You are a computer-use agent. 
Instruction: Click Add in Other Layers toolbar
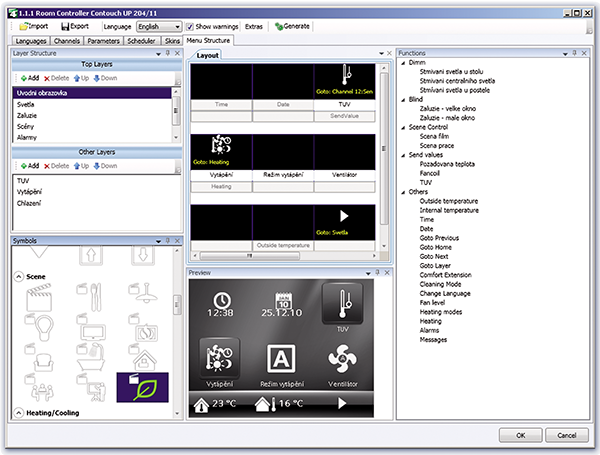pyautogui.click(x=30, y=166)
